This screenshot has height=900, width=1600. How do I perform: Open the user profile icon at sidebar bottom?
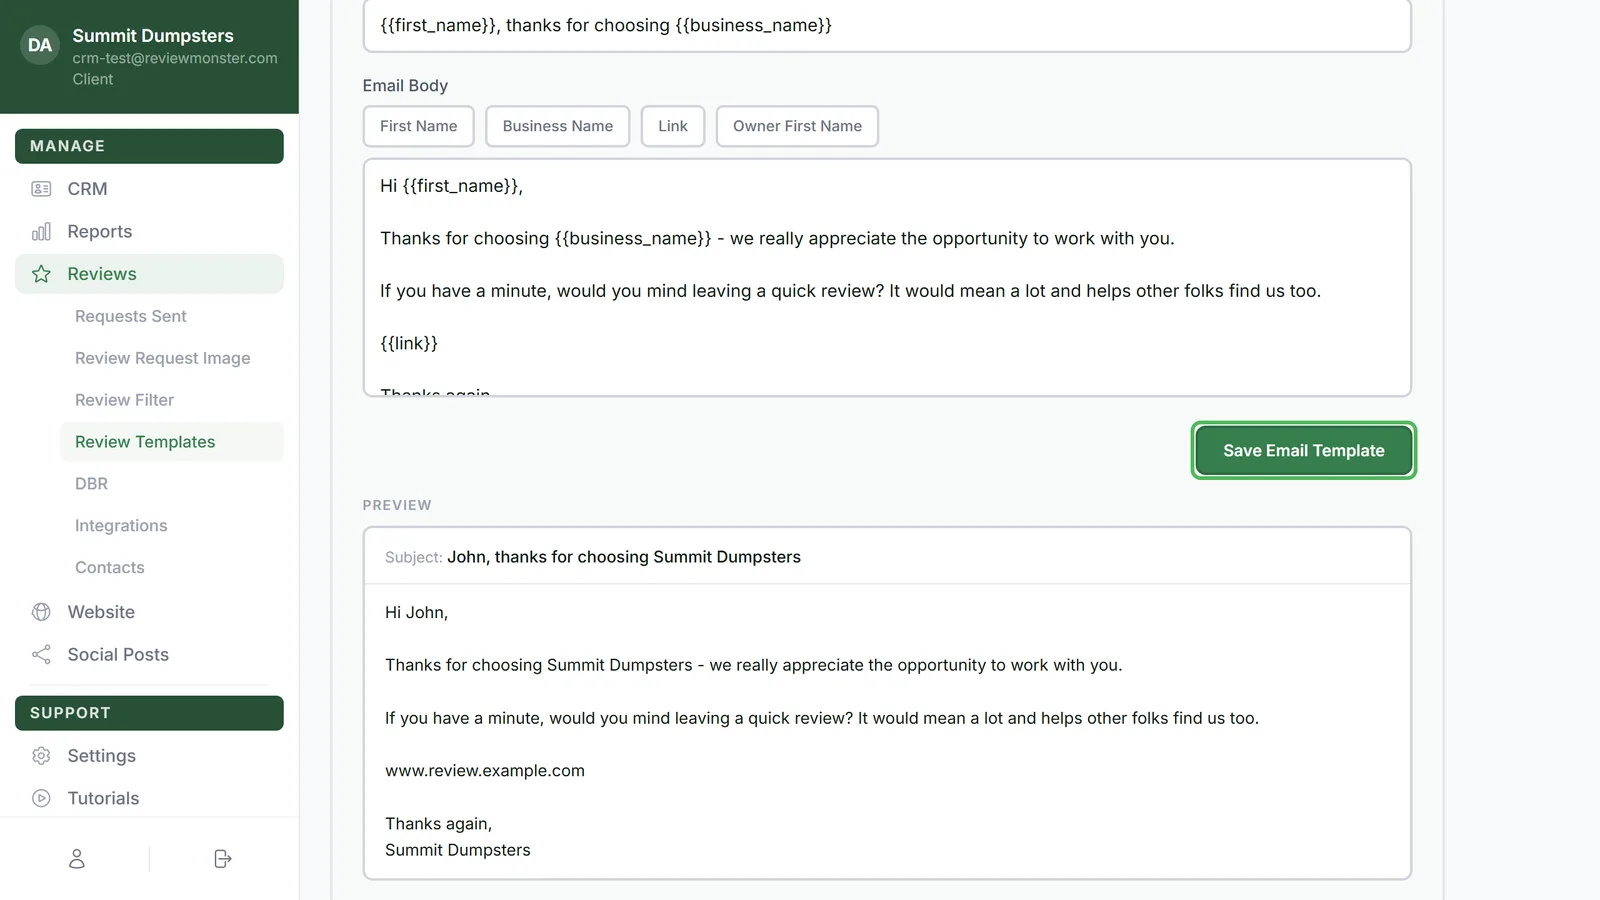tap(77, 859)
